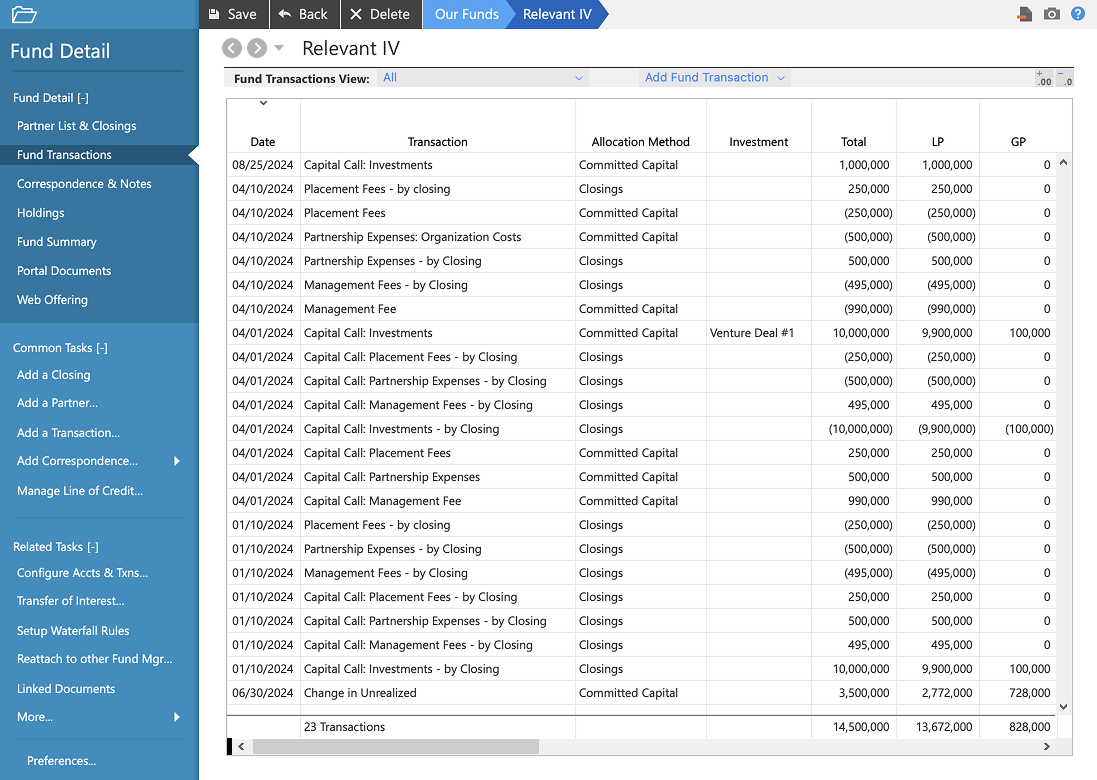This screenshot has width=1097, height=780.
Task: Click the Save toolbar button
Action: click(x=234, y=14)
